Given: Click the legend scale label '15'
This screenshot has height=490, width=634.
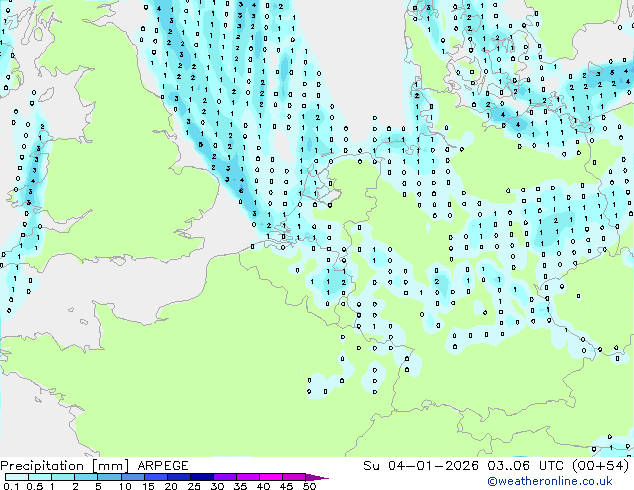Looking at the screenshot, I should point(148,486).
